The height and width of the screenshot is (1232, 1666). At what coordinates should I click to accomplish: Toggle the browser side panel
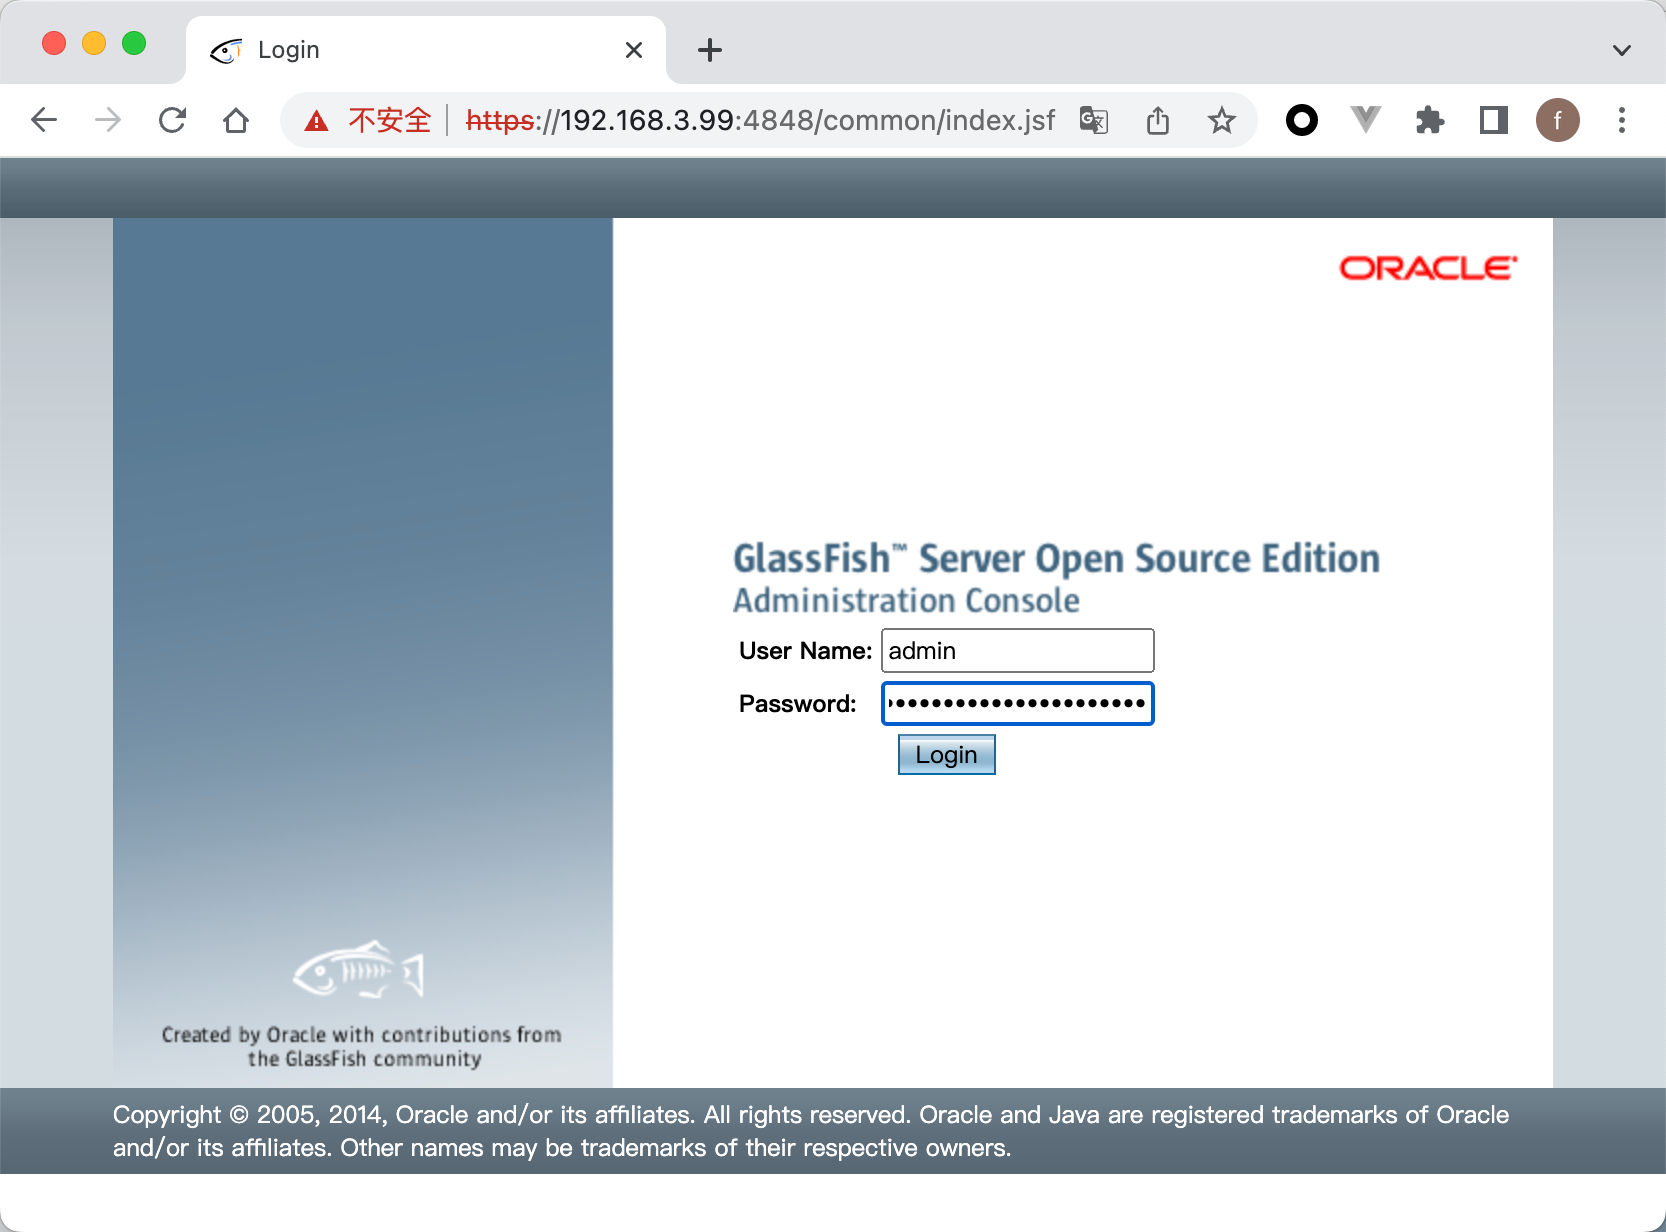click(1494, 121)
